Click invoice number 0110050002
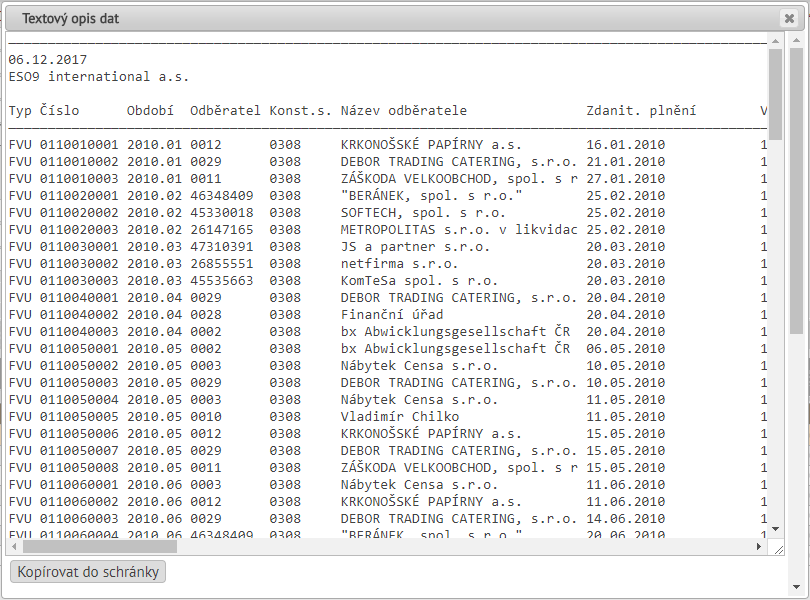Screen dimensions: 810x600 [x=79, y=366]
